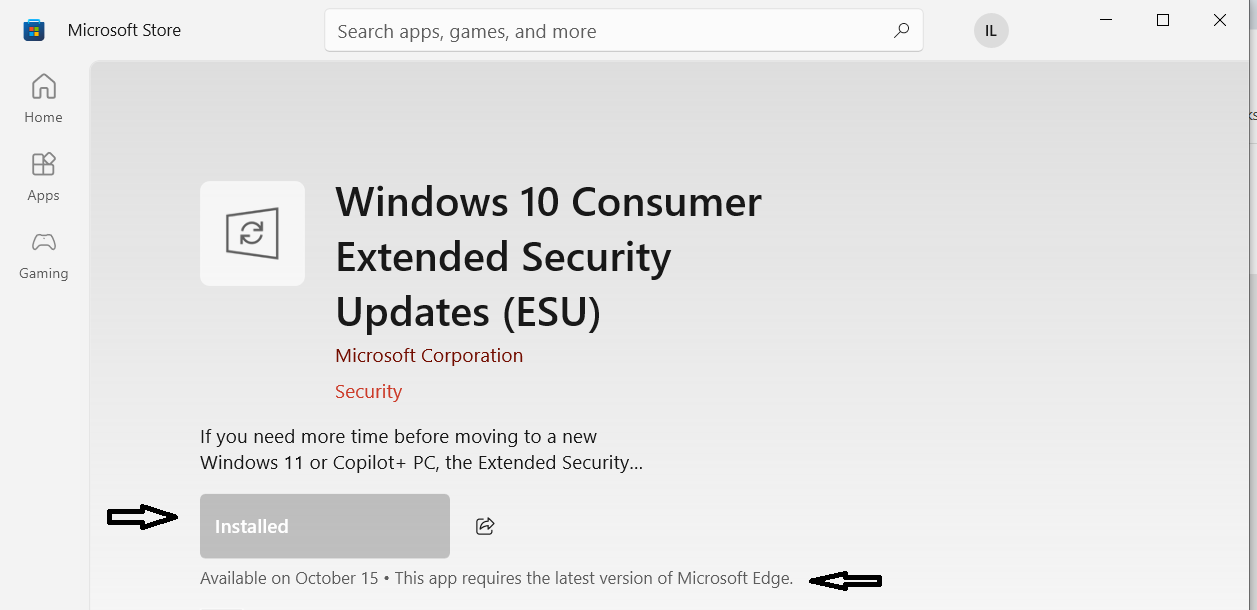Open the Microsoft Corporation publisher page

429,355
